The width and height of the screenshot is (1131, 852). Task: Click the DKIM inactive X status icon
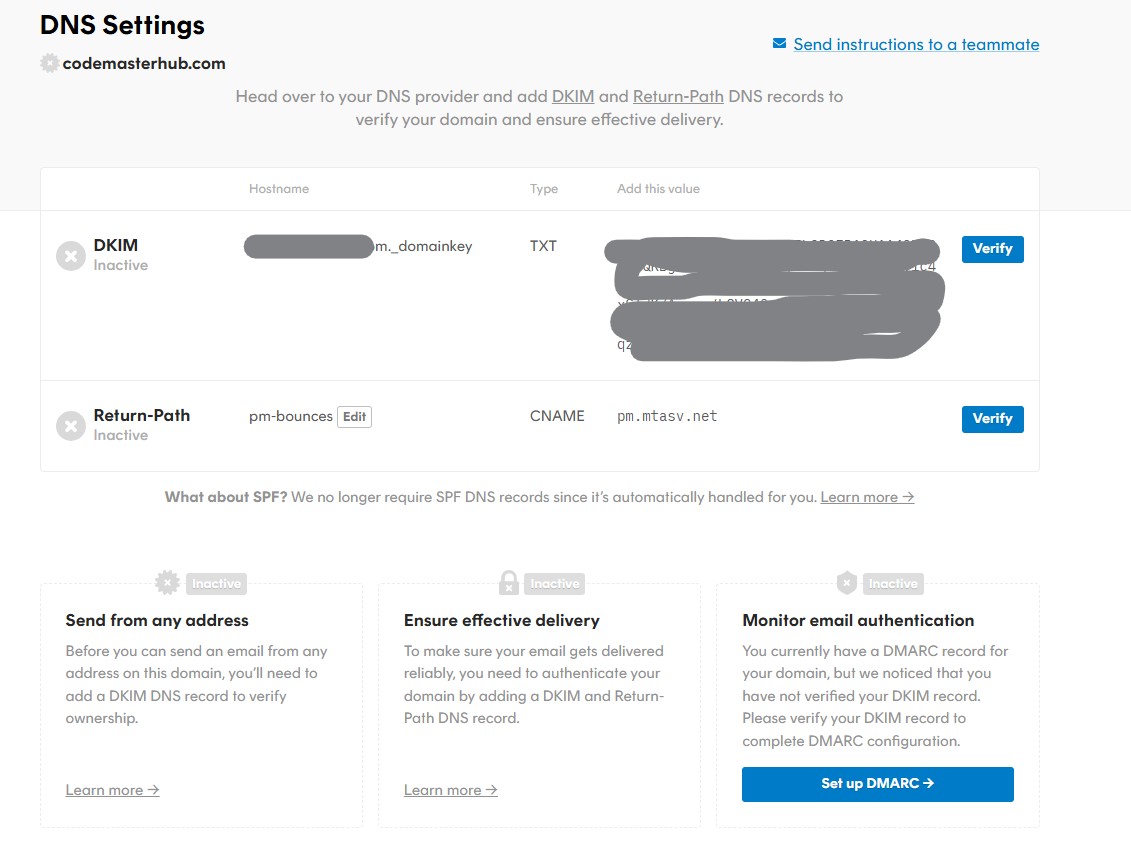(x=70, y=256)
